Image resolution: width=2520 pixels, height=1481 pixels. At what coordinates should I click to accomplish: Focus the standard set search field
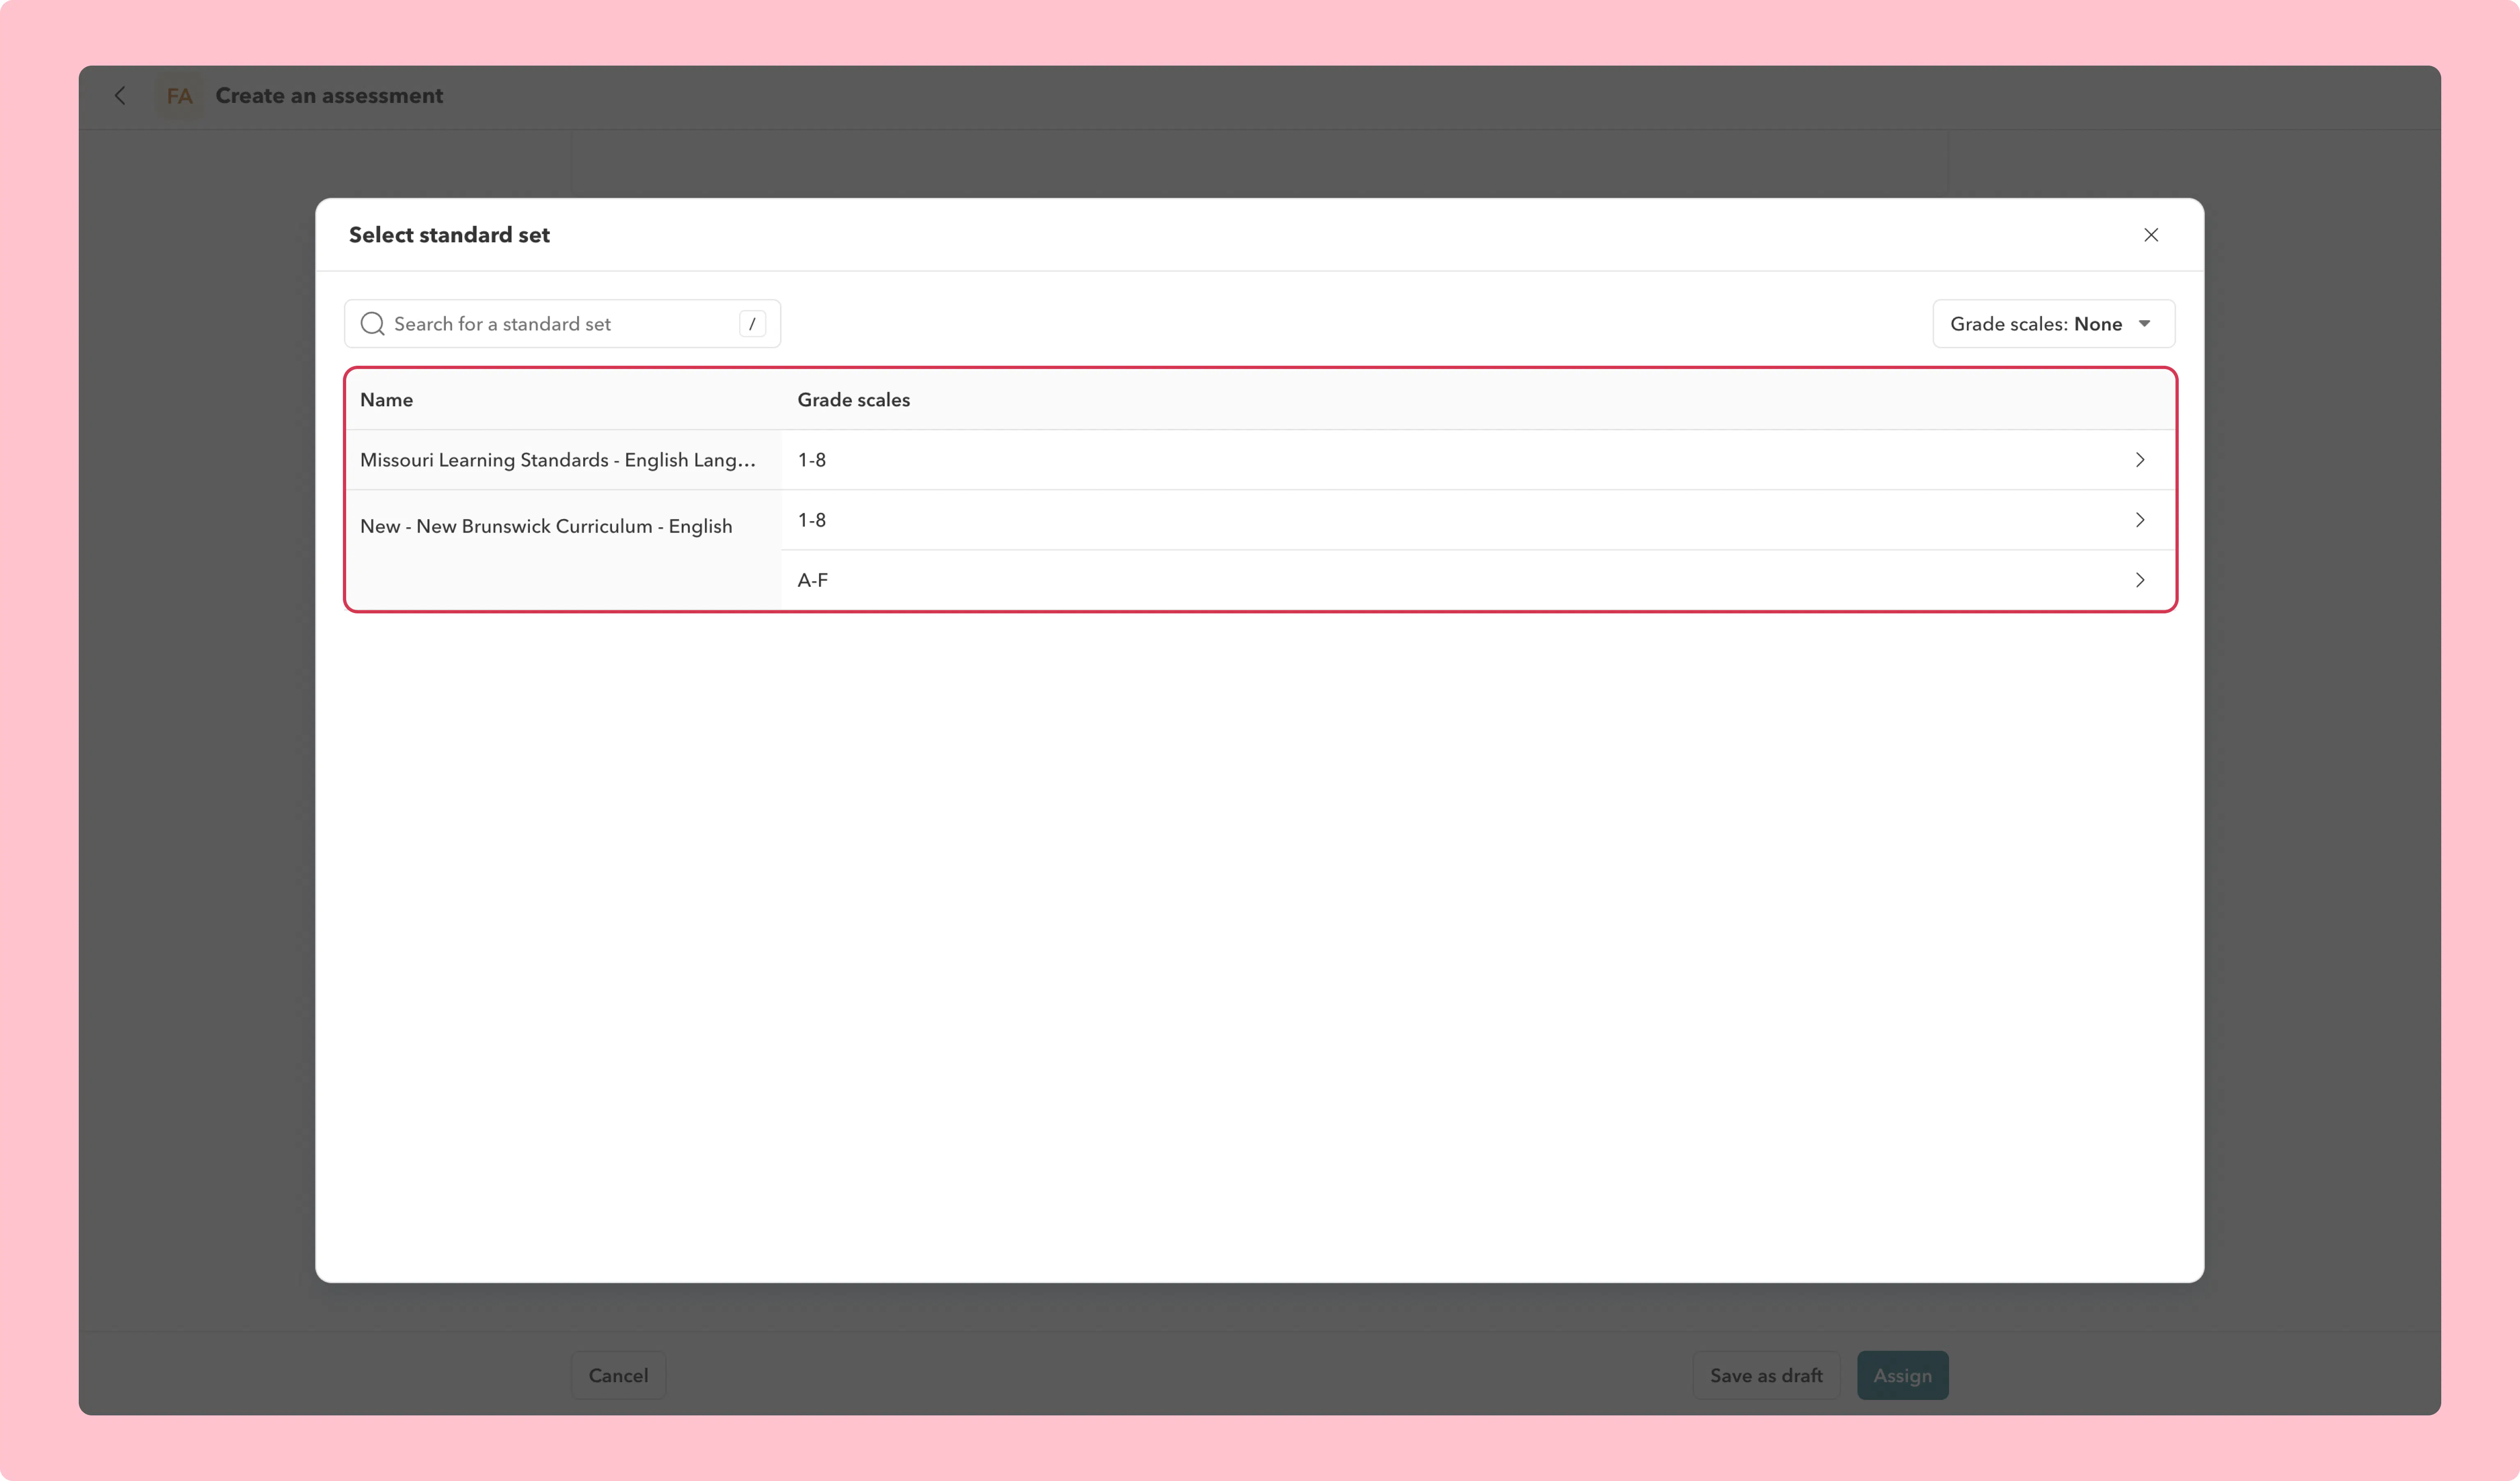click(562, 324)
